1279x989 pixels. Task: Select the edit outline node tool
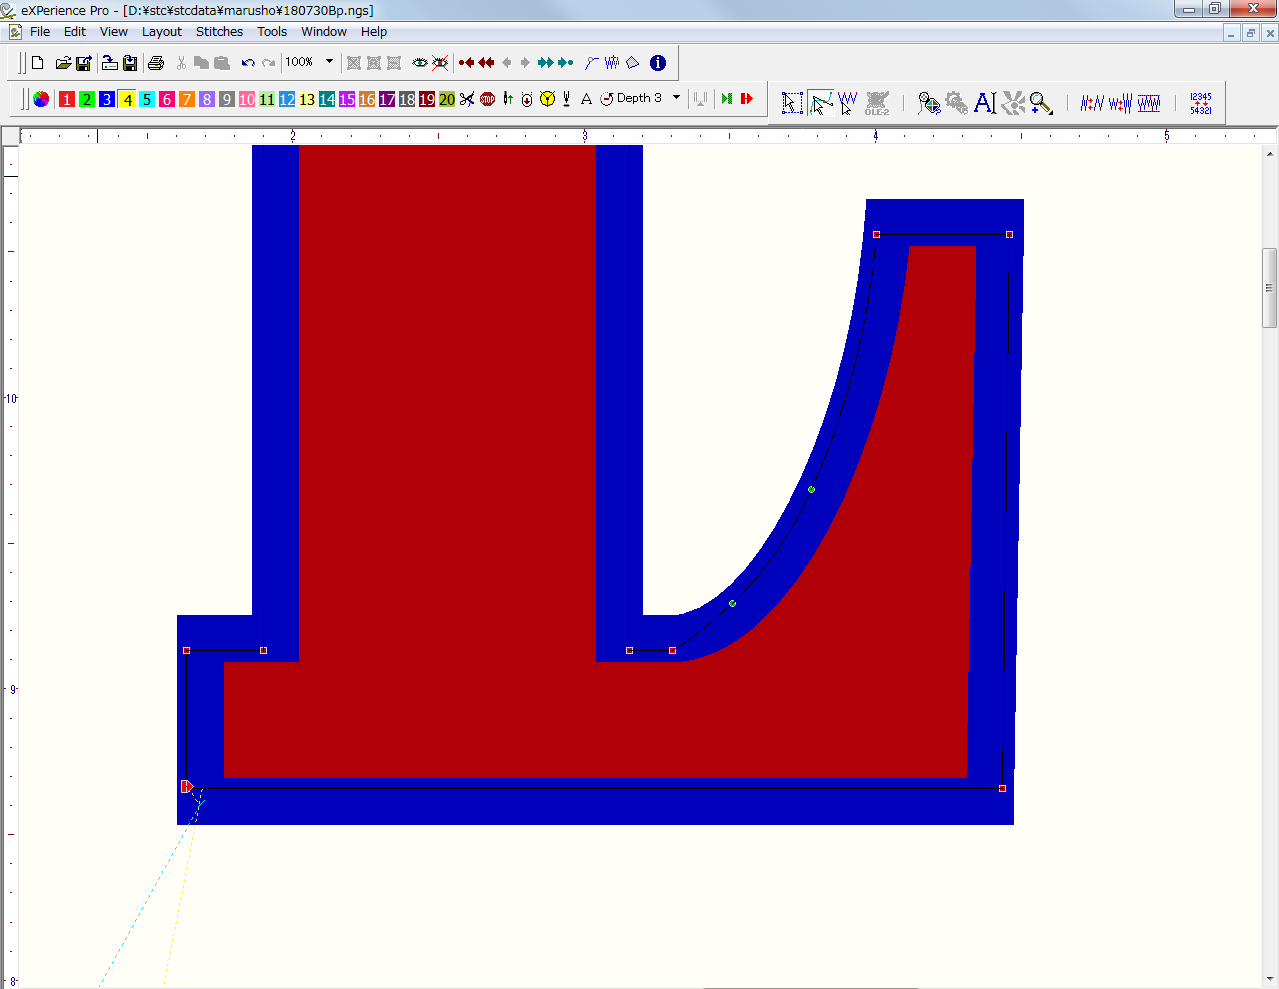(x=821, y=102)
